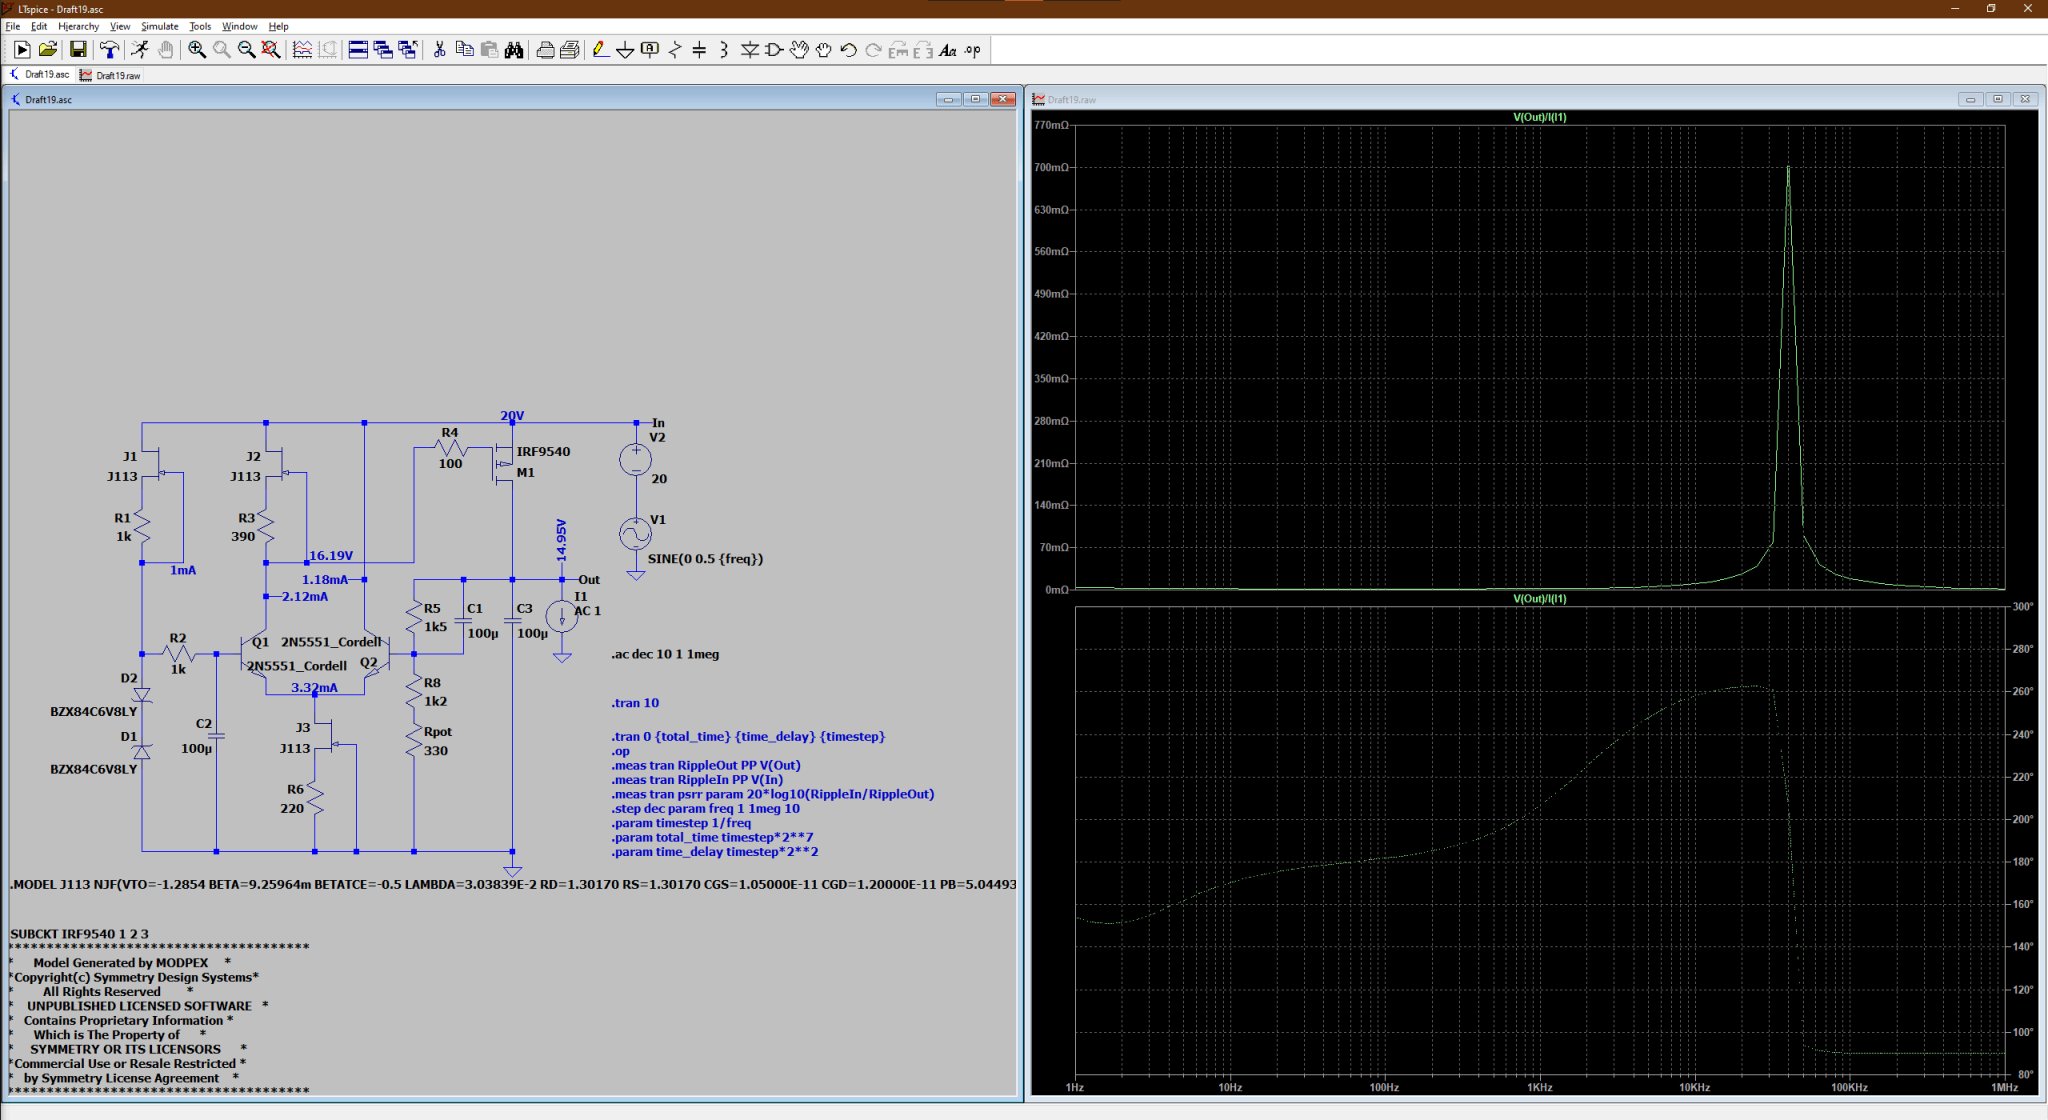
Task: Open the Simulate menu
Action: pos(160,26)
